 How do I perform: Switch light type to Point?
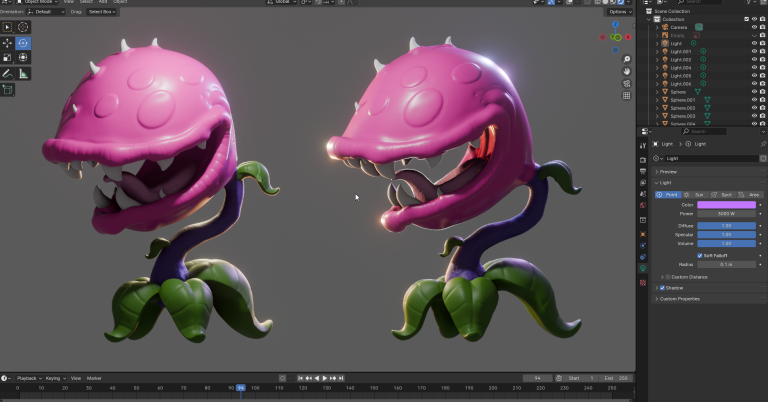(x=668, y=195)
